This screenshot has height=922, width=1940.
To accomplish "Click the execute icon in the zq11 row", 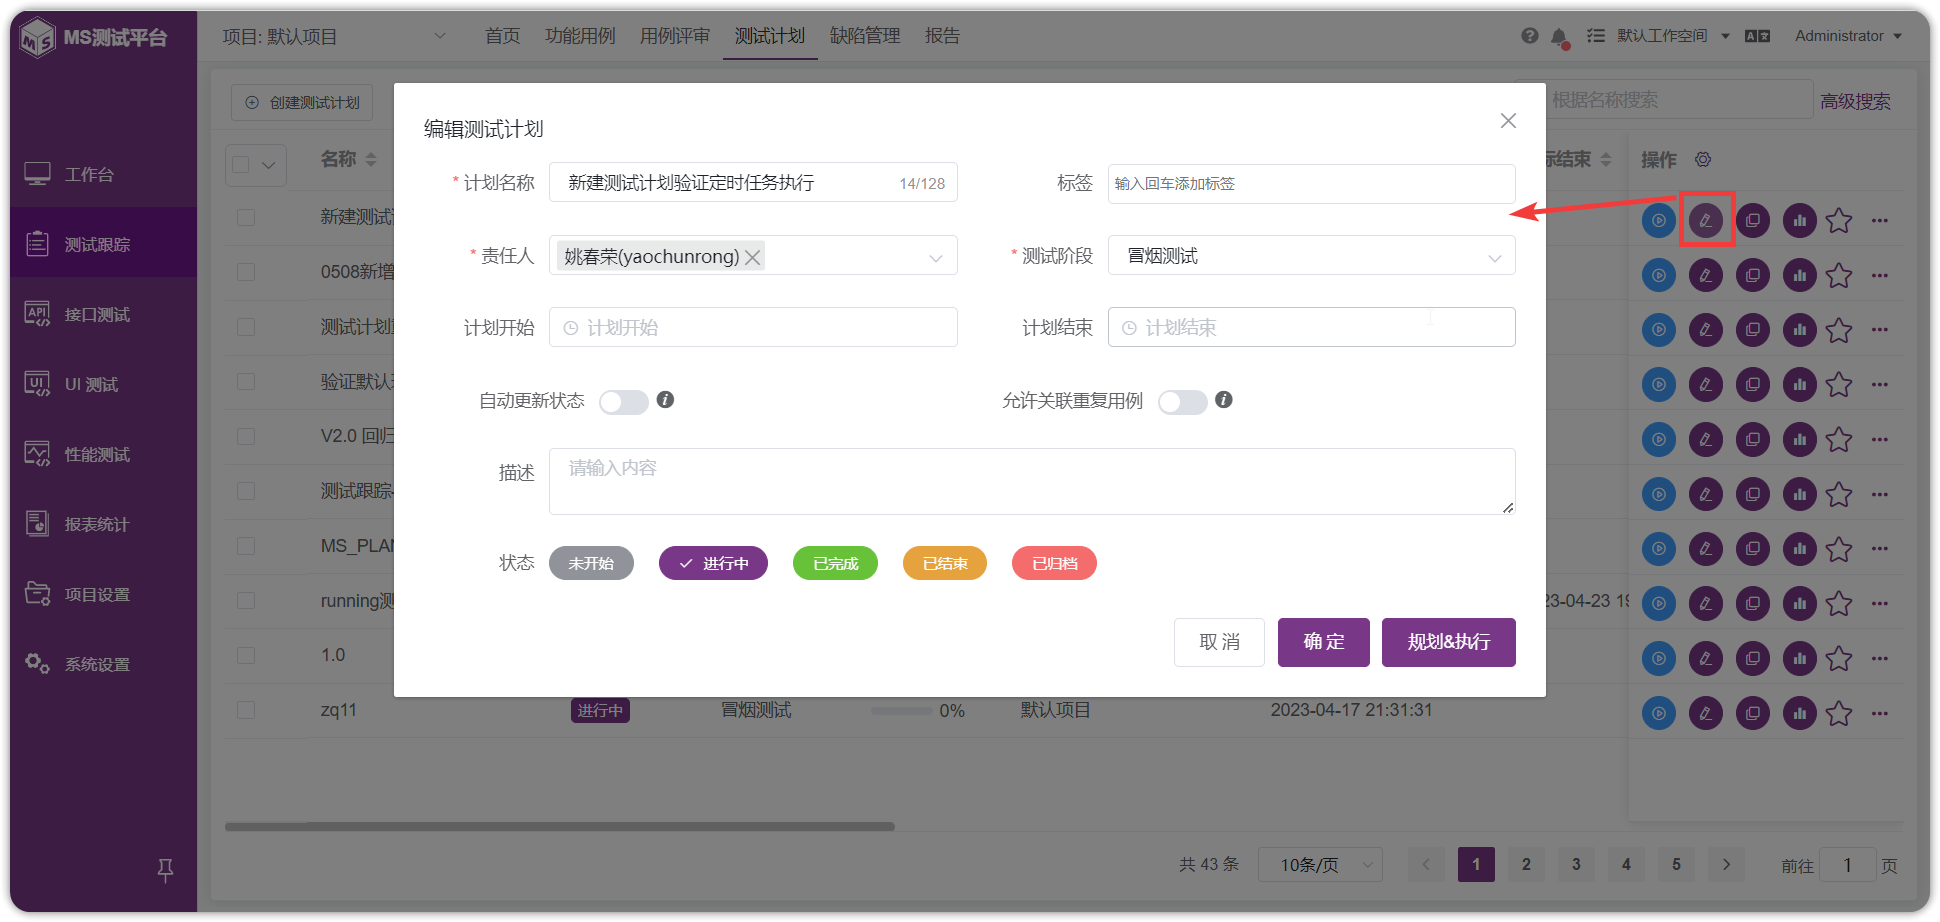I will pos(1659,713).
